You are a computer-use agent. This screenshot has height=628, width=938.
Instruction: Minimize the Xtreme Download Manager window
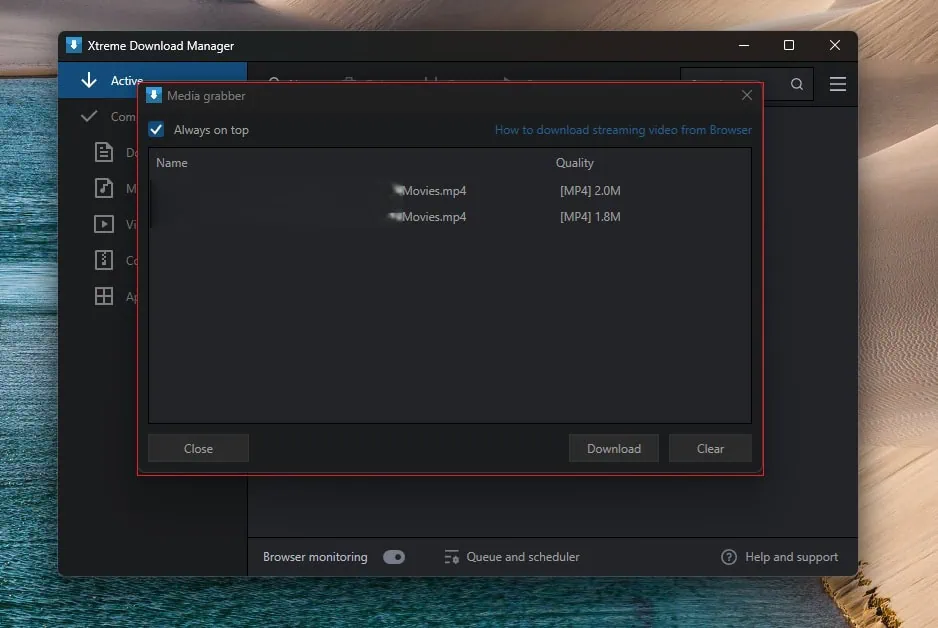(744, 45)
